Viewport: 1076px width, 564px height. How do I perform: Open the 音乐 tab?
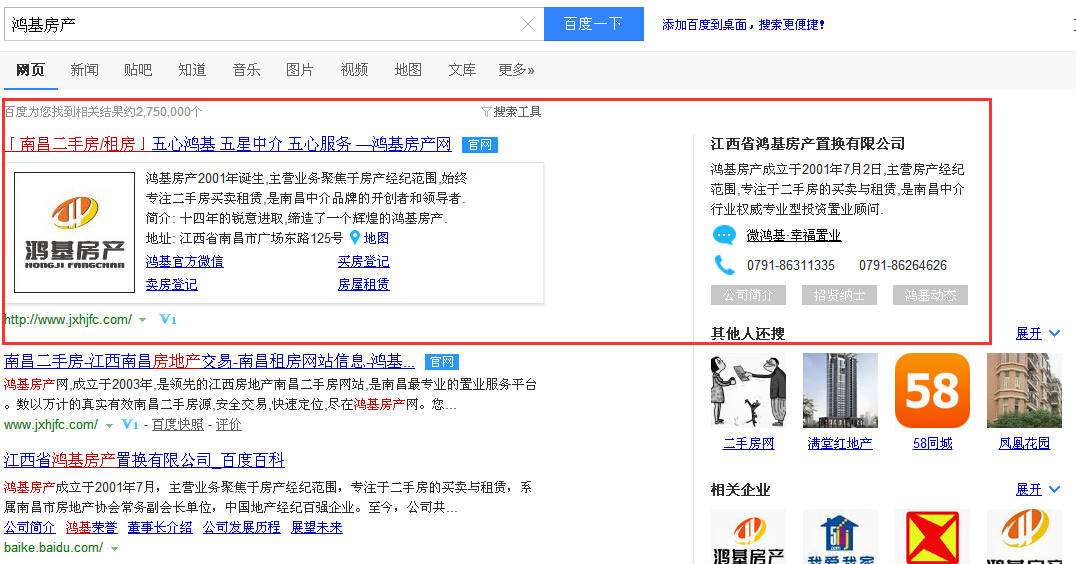246,69
